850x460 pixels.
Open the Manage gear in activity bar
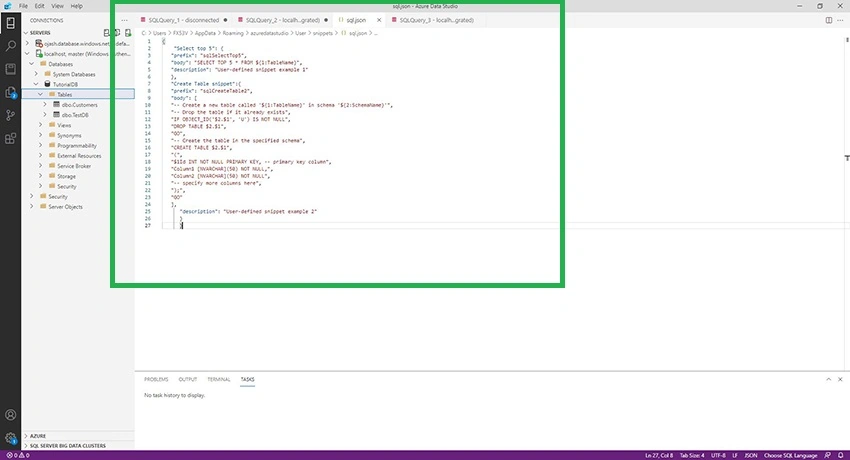(x=10, y=438)
